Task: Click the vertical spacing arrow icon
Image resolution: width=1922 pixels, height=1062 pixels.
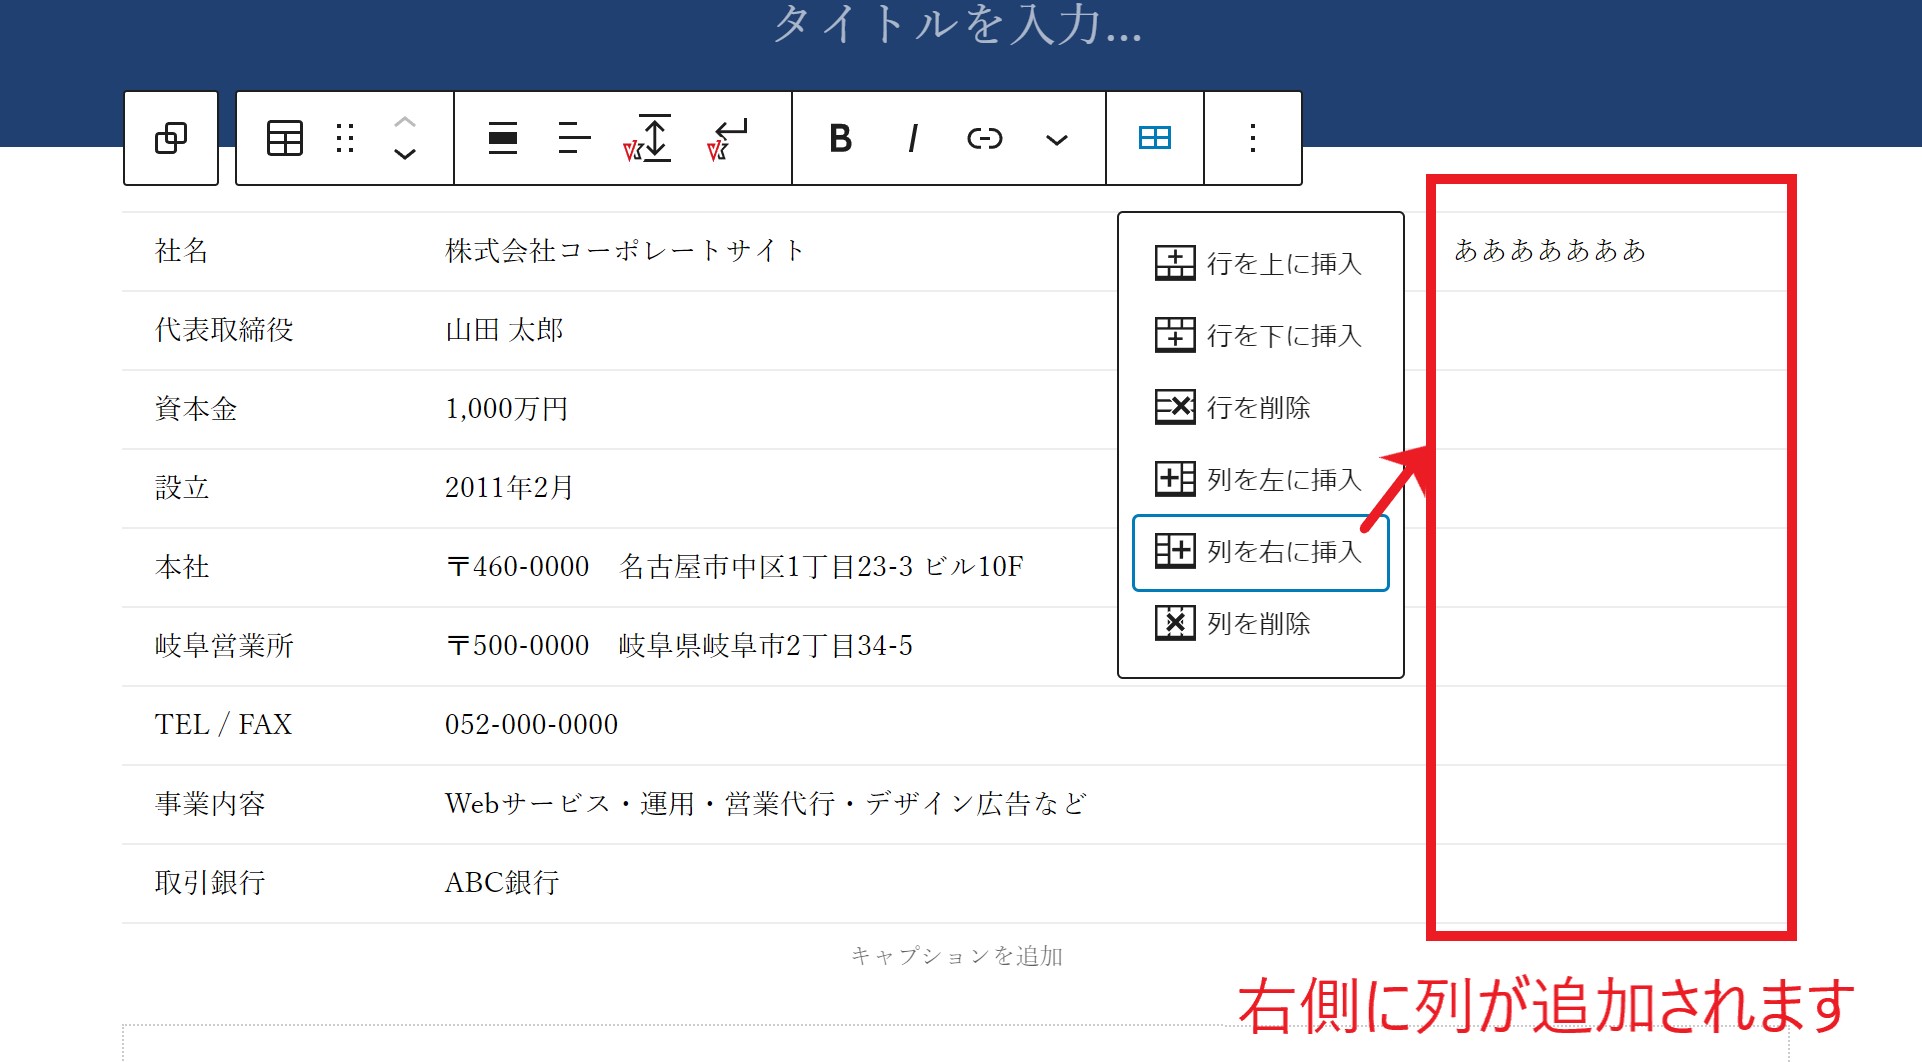Action: click(649, 138)
